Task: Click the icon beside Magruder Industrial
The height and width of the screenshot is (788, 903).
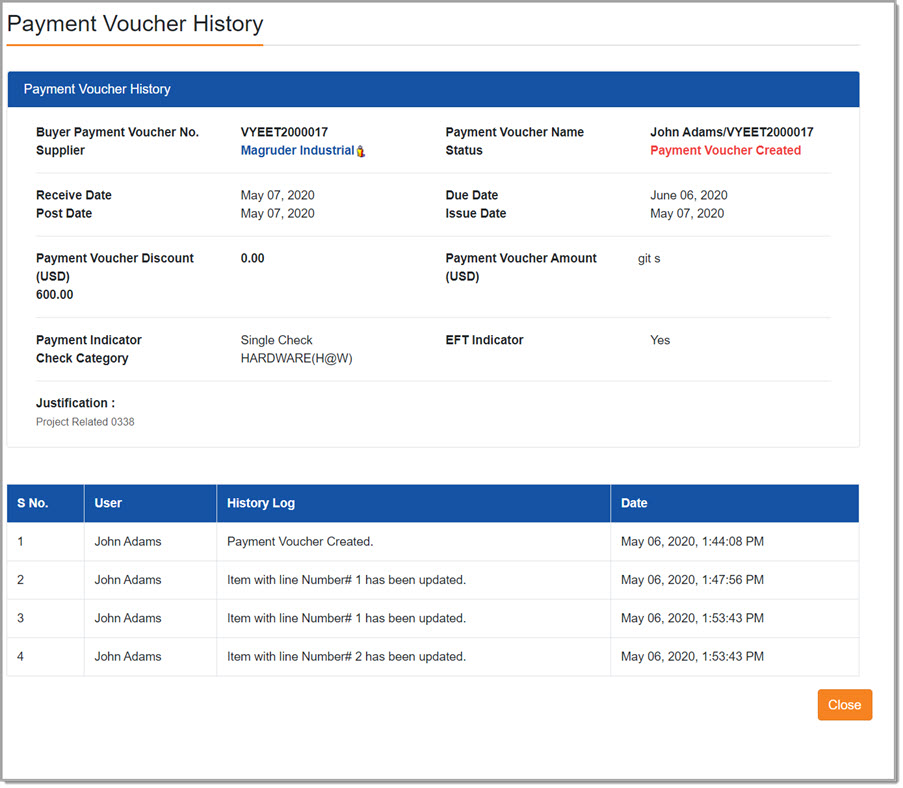Action: click(x=361, y=151)
